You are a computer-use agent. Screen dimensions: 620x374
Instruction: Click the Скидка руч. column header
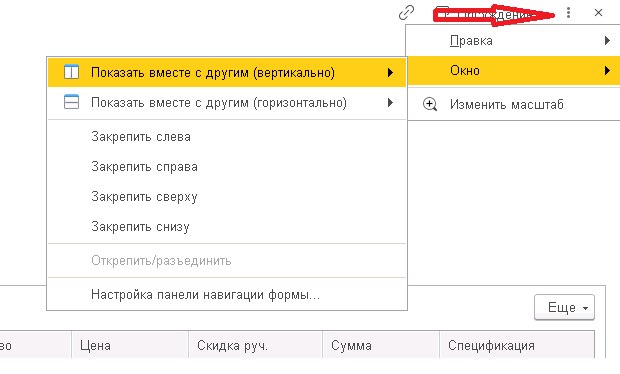click(255, 345)
